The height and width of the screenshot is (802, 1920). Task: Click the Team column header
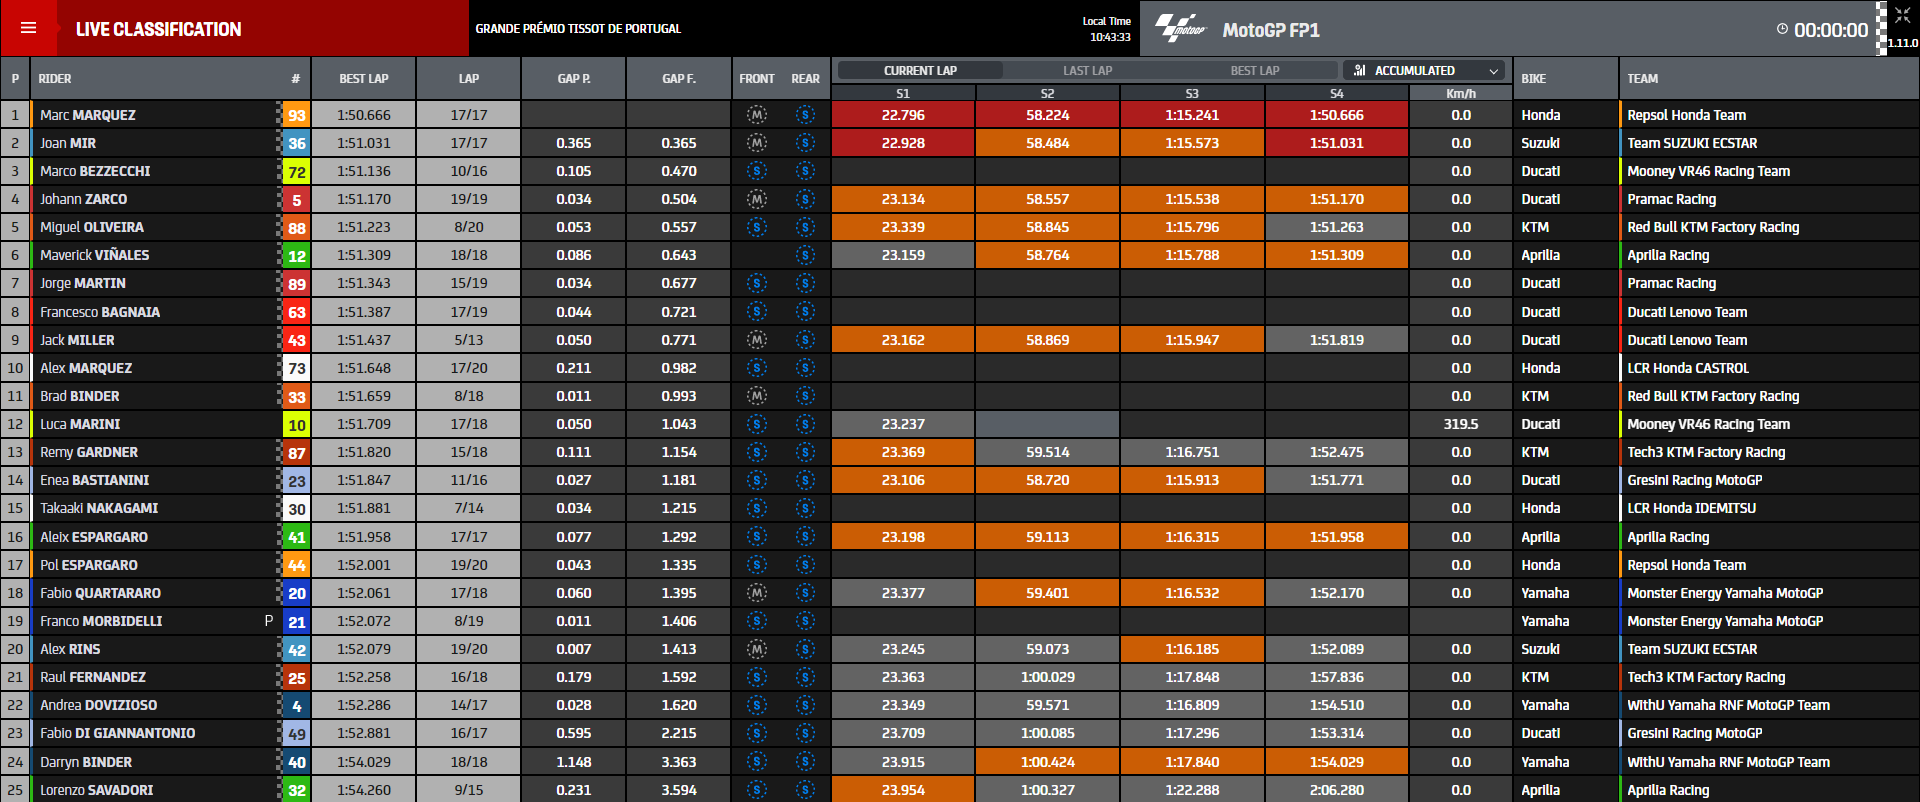1642,78
